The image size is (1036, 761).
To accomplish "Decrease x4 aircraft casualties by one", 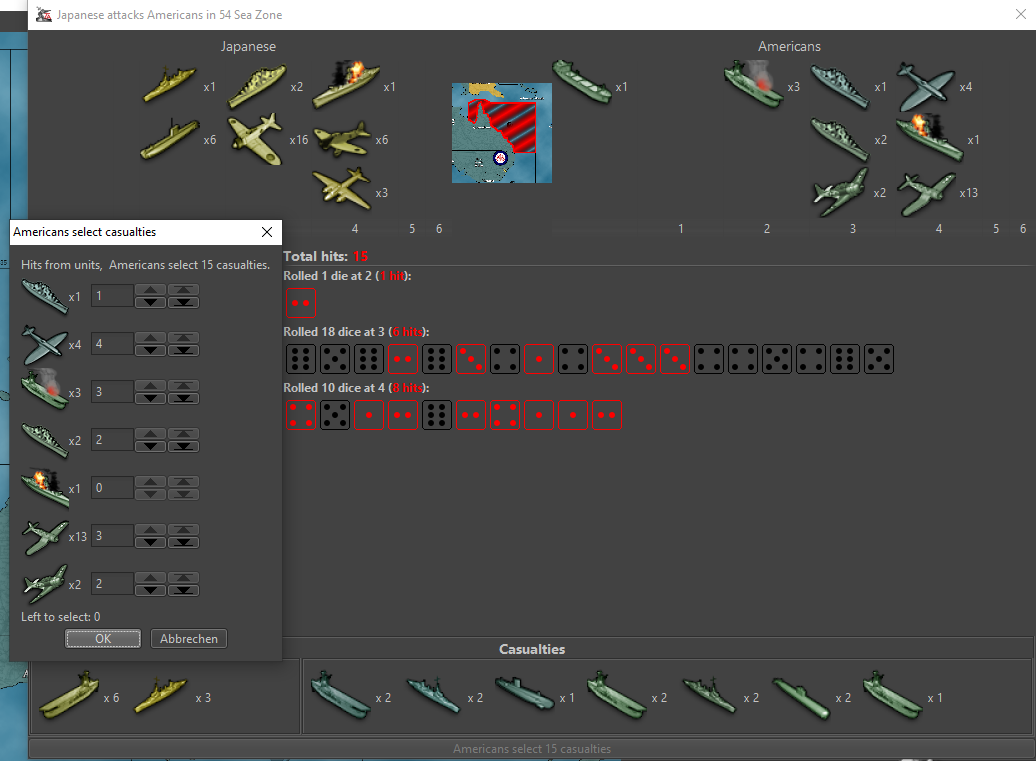I will coord(150,350).
